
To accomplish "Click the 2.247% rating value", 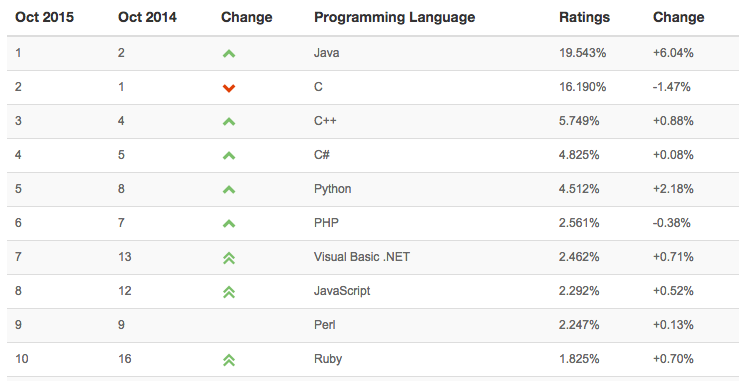I will click(x=579, y=325).
